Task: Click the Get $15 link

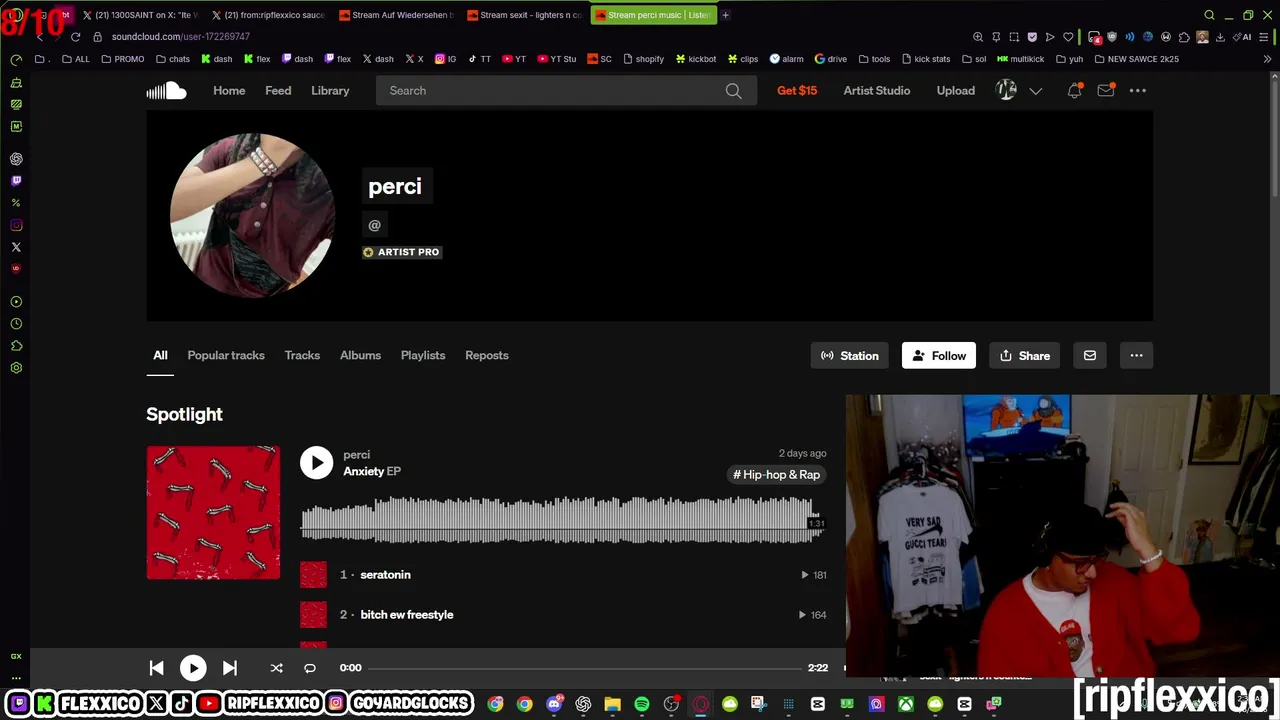Action: click(797, 91)
